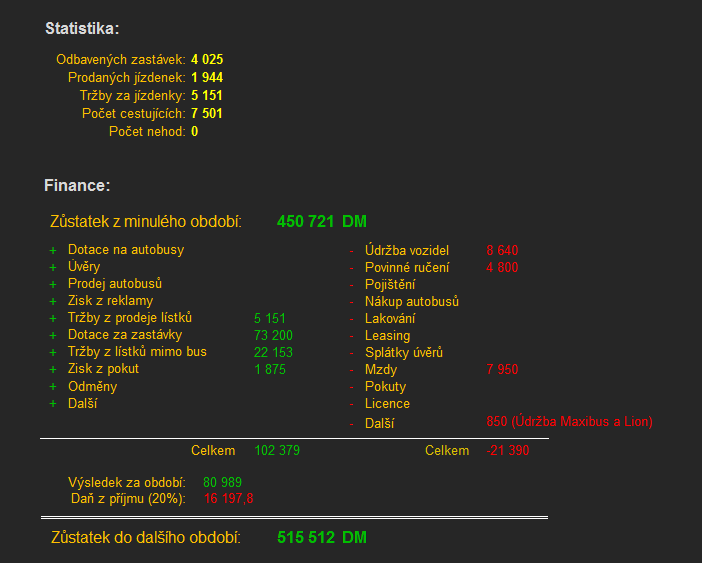
Task: Click the Statistika heading
Action: pyautogui.click(x=82, y=29)
